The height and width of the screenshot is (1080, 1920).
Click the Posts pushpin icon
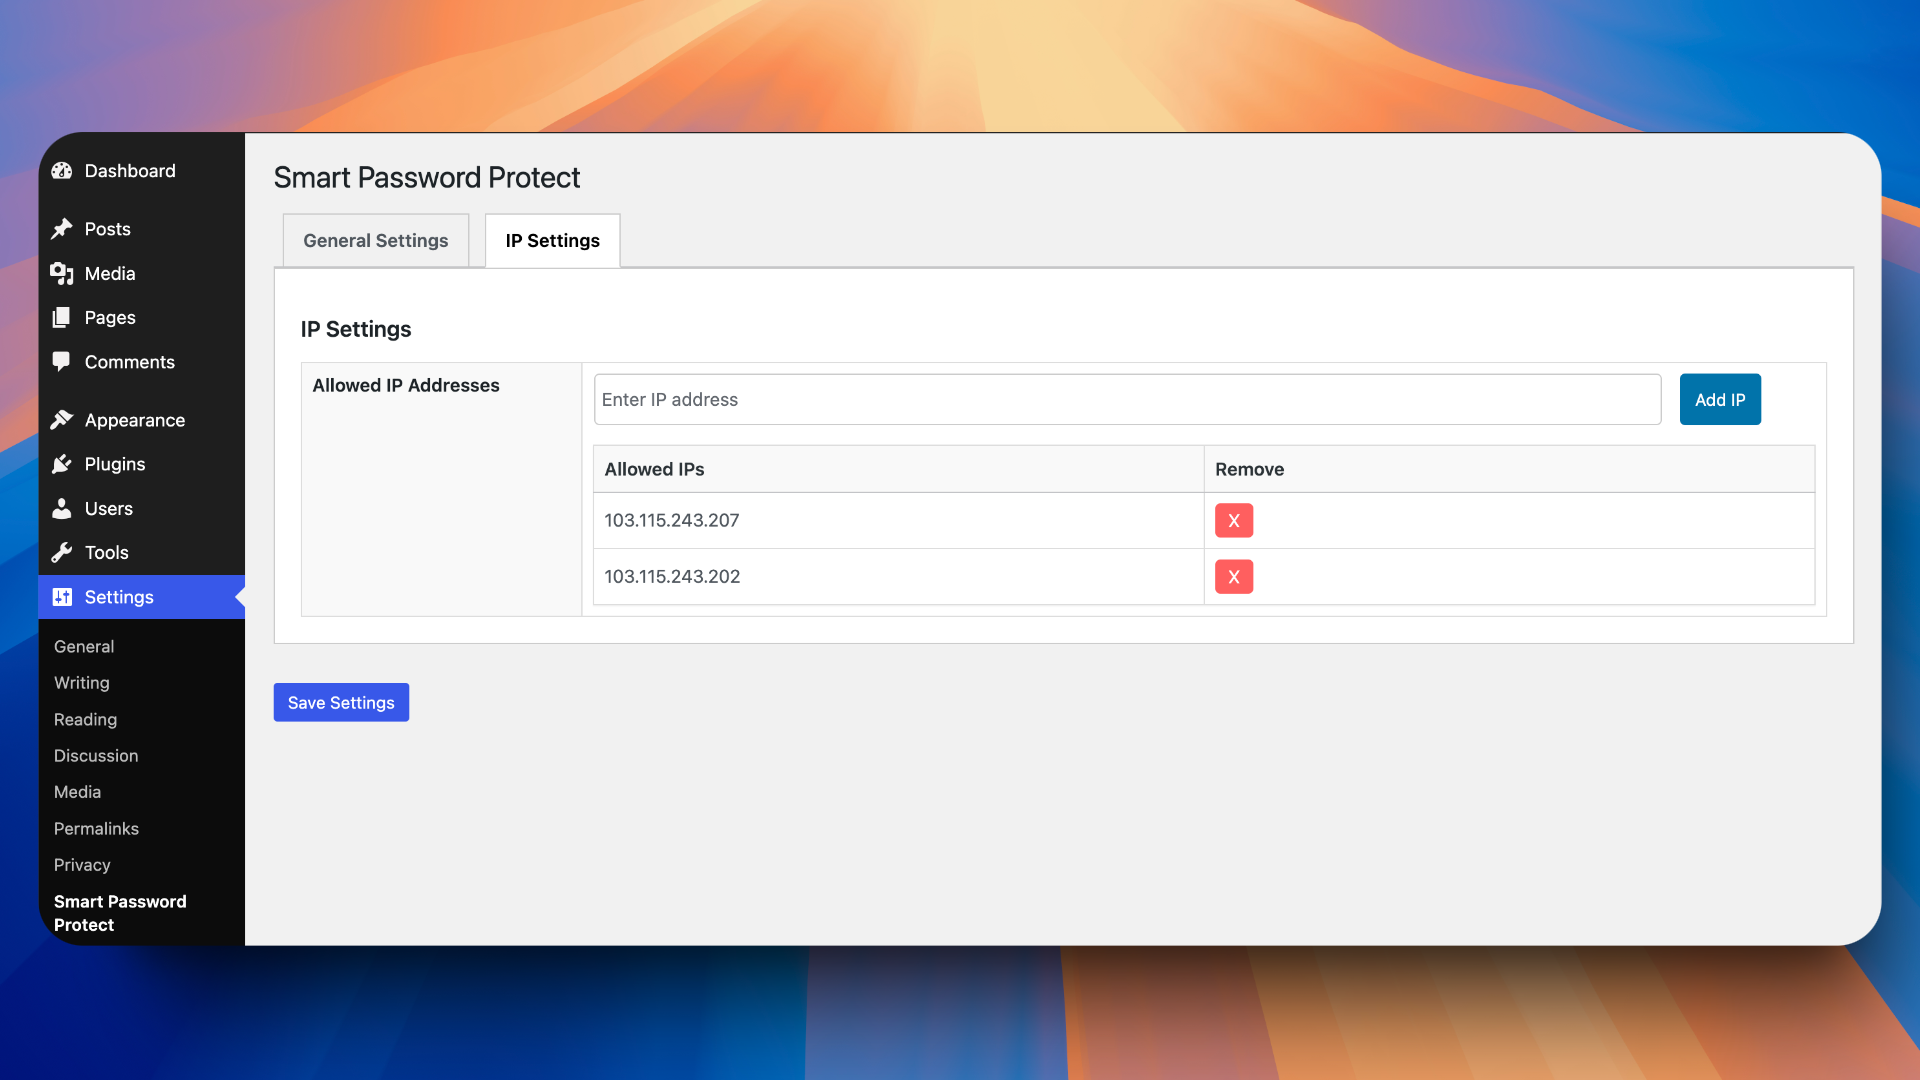pos(62,229)
